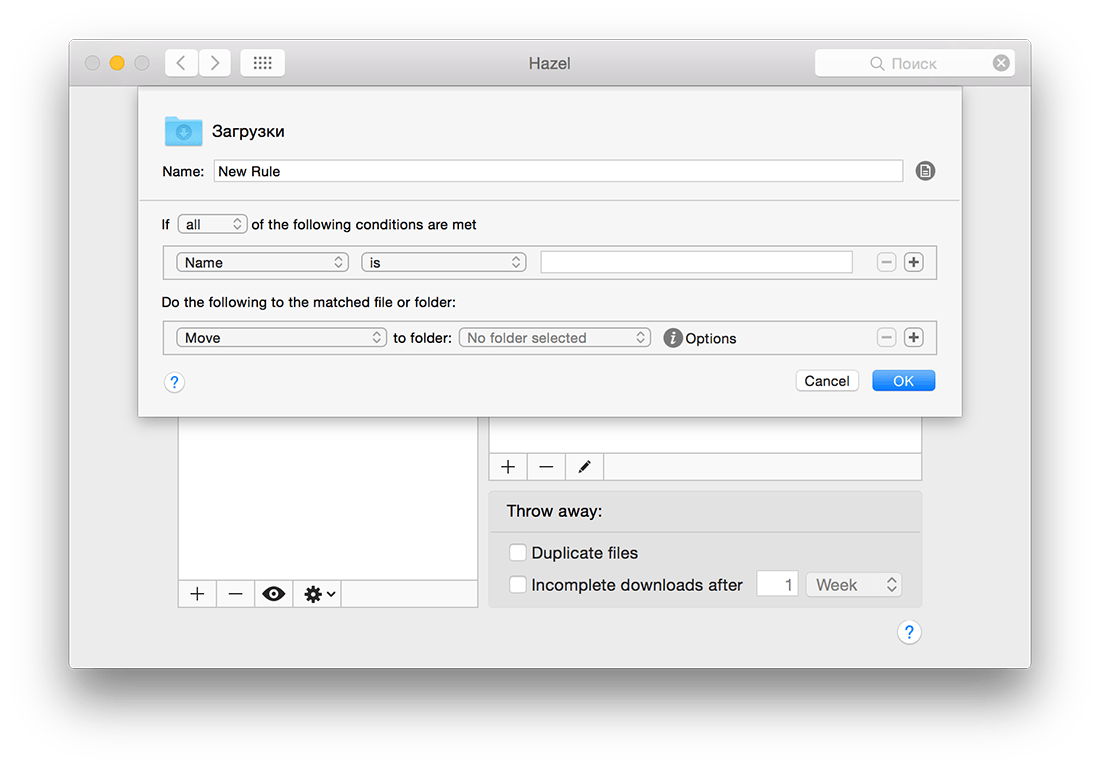Open Hazel help at bottom right
The height and width of the screenshot is (767, 1100).
[909, 632]
